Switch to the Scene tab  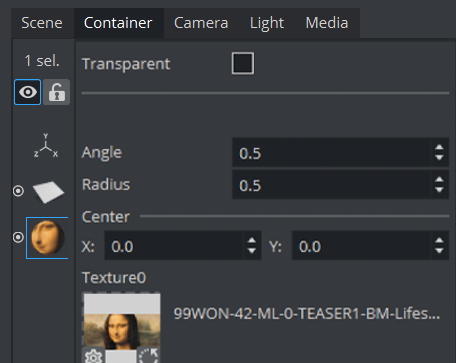pyautogui.click(x=42, y=23)
